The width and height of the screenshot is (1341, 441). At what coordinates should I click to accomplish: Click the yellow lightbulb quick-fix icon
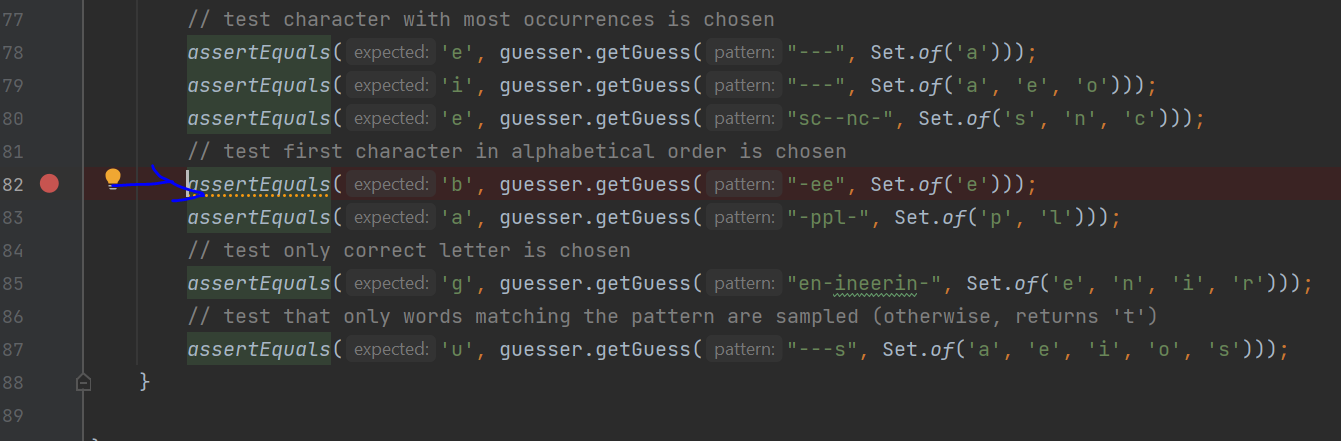[113, 178]
